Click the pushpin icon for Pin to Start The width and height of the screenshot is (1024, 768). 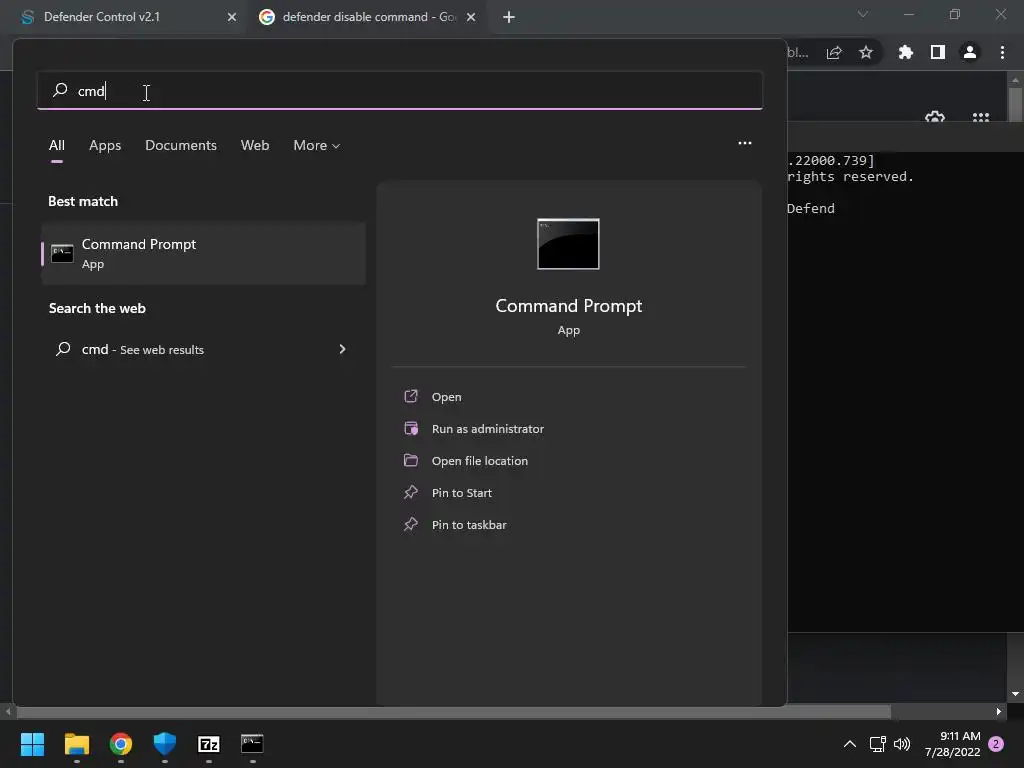tap(411, 492)
